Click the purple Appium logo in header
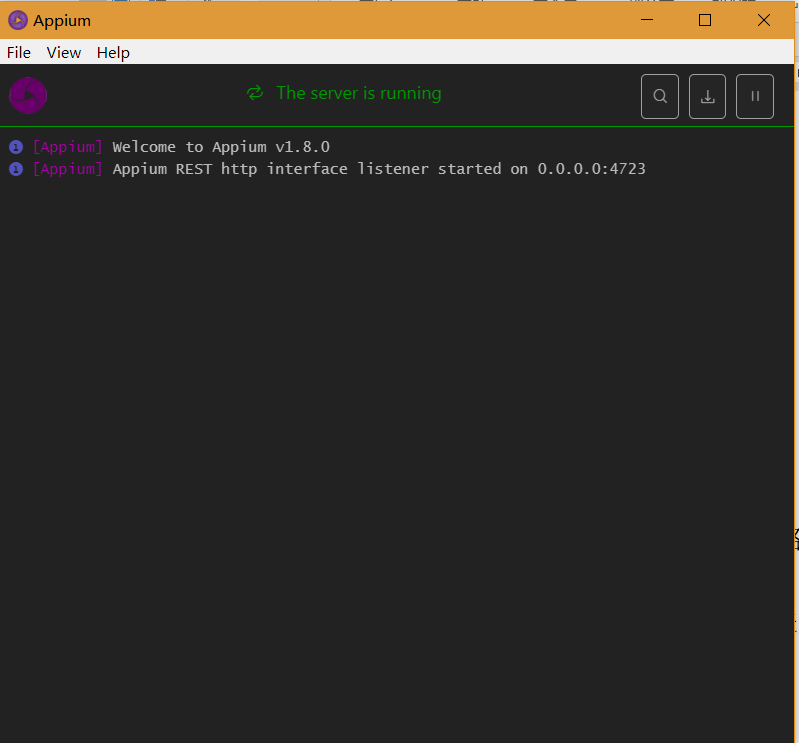This screenshot has width=799, height=743. pyautogui.click(x=28, y=95)
